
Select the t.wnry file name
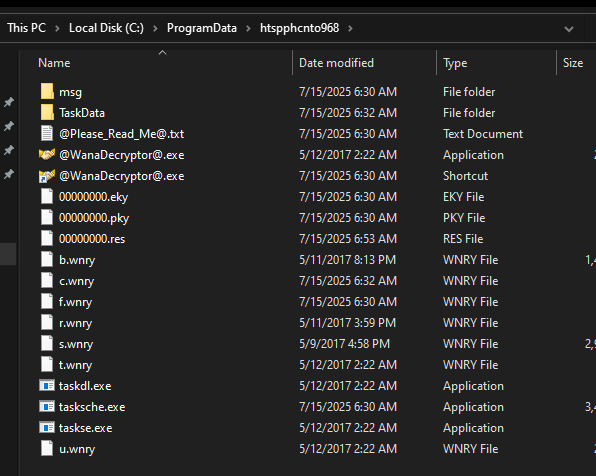click(x=75, y=365)
